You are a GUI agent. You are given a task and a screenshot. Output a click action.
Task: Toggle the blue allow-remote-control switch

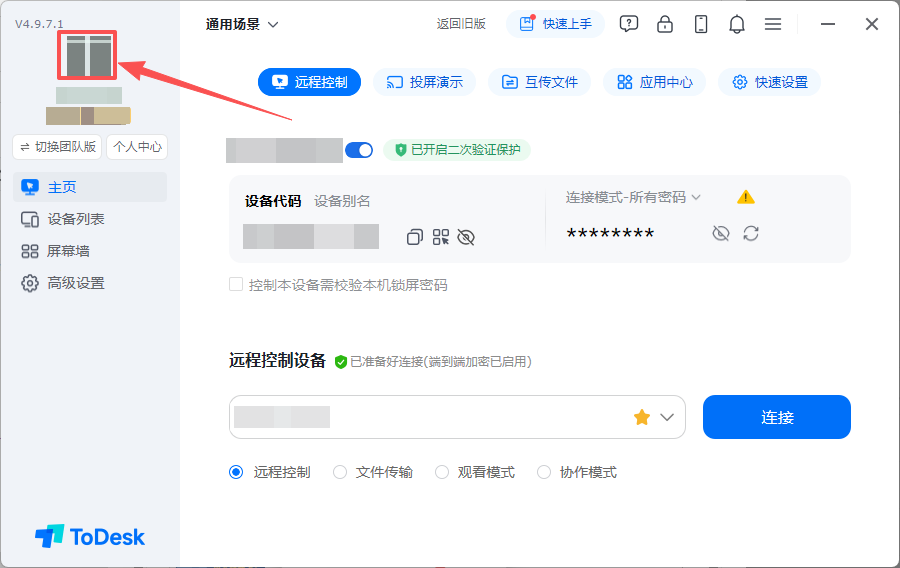(x=359, y=150)
